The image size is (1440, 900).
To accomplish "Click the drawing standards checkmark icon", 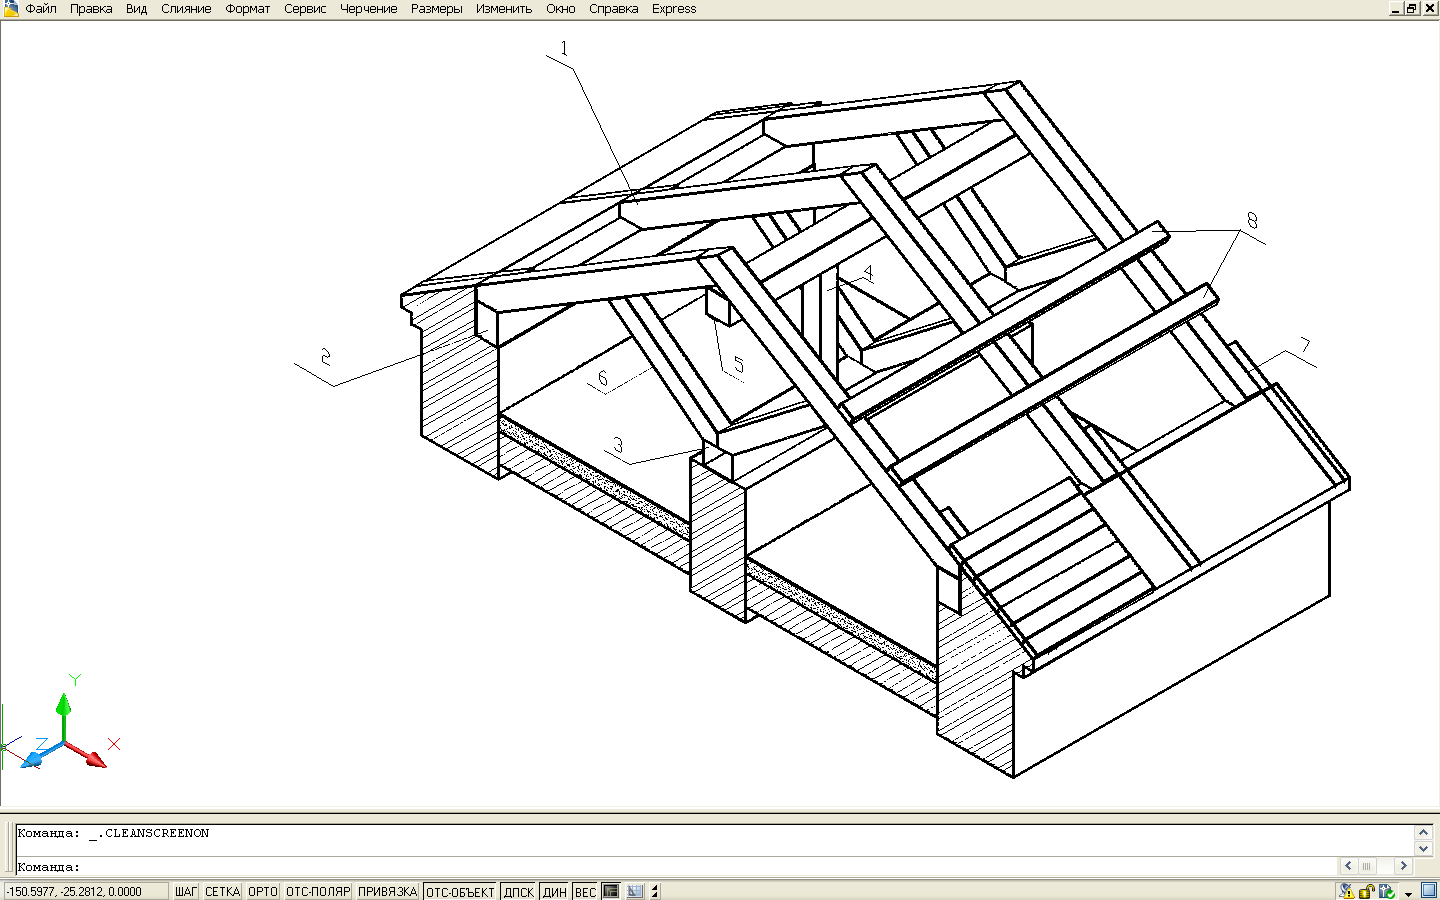I will (x=1387, y=891).
